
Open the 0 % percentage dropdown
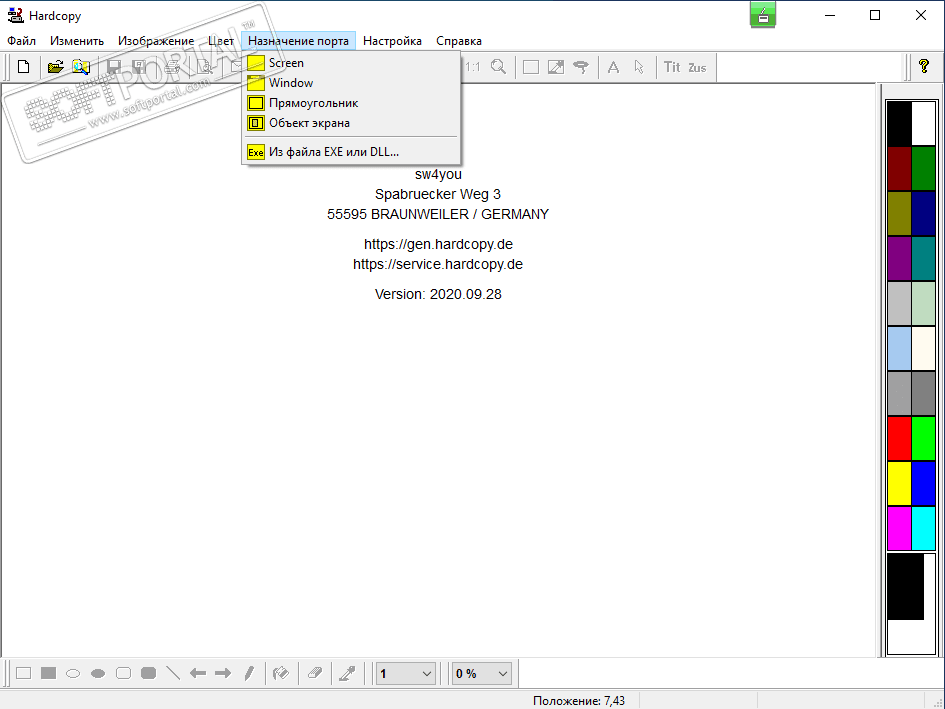482,673
